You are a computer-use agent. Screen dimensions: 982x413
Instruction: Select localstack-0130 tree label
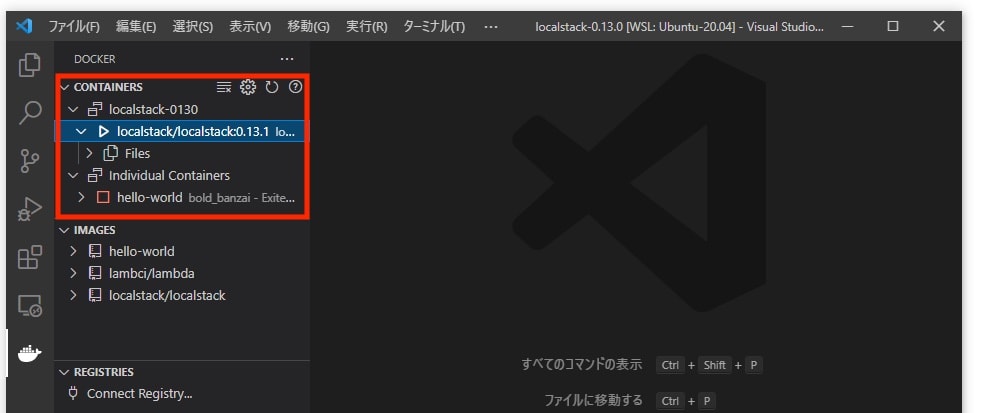tap(153, 110)
